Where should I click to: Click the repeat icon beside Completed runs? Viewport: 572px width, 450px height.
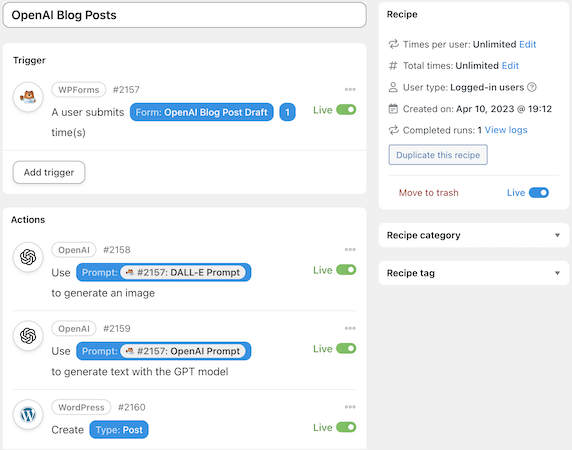coord(393,130)
